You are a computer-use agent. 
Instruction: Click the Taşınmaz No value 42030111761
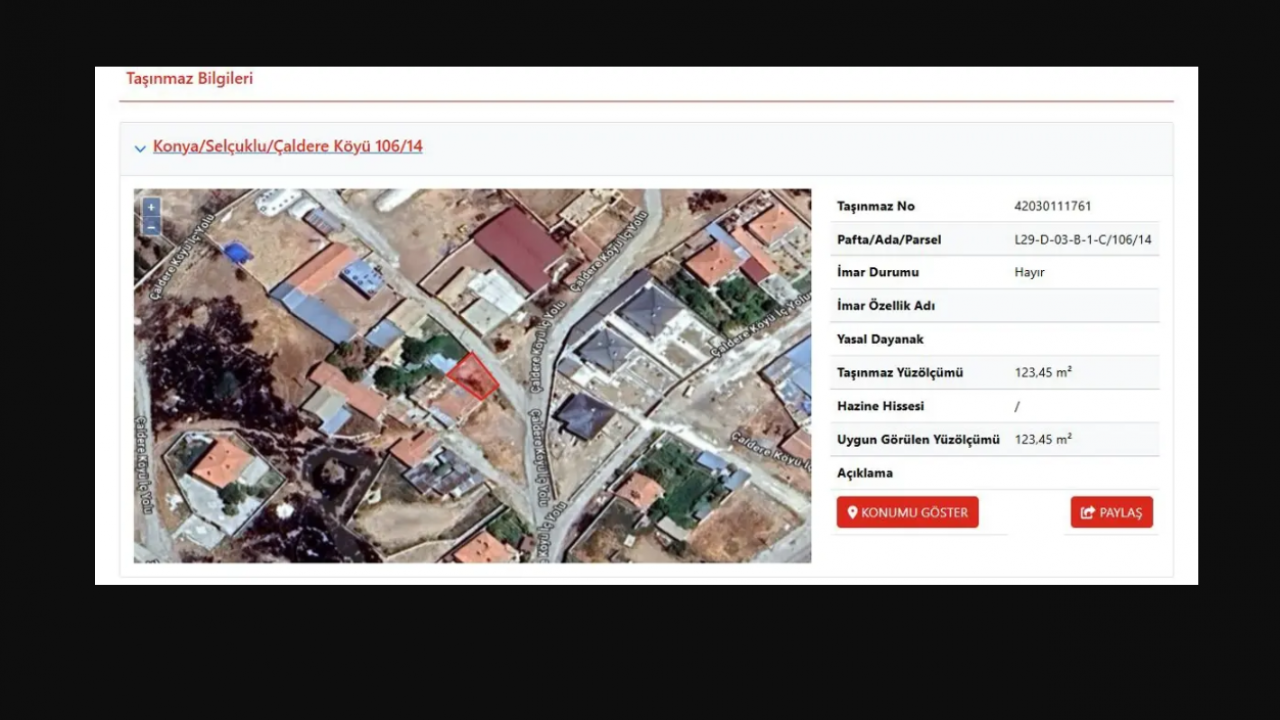pyautogui.click(x=1054, y=206)
